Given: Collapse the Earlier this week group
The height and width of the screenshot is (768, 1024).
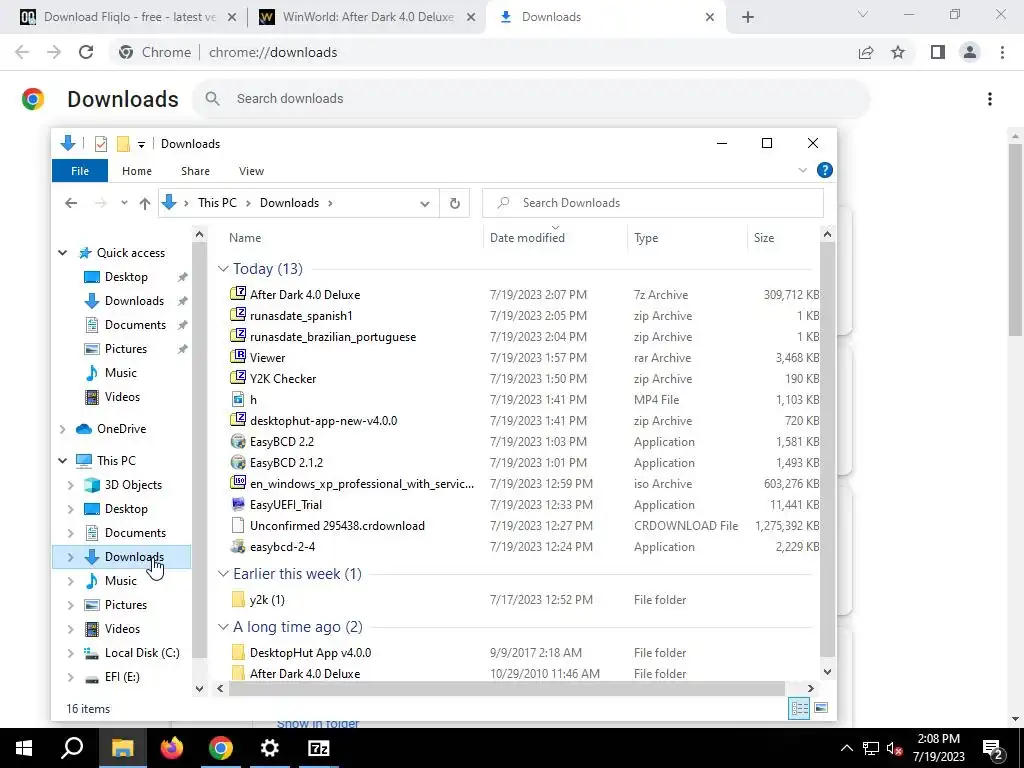Looking at the screenshot, I should click(x=223, y=574).
